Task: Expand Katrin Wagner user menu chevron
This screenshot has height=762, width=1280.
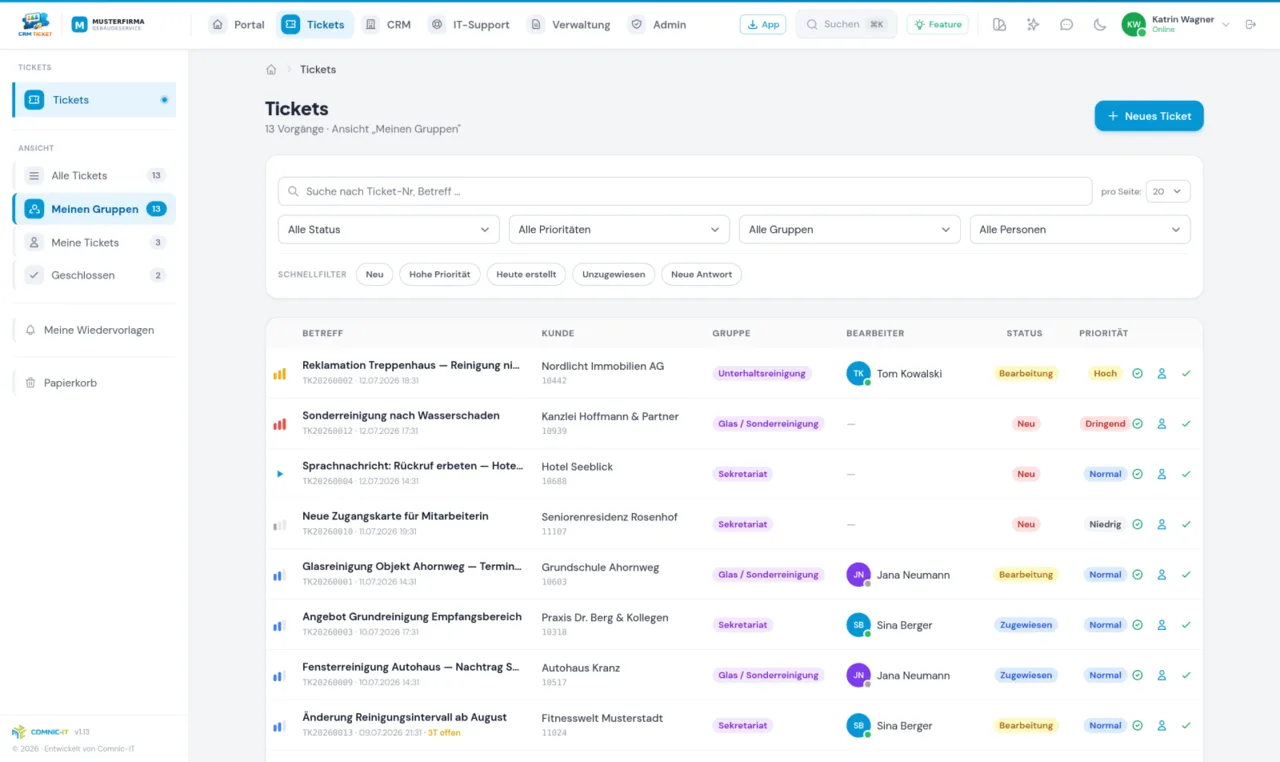Action: pos(1226,24)
